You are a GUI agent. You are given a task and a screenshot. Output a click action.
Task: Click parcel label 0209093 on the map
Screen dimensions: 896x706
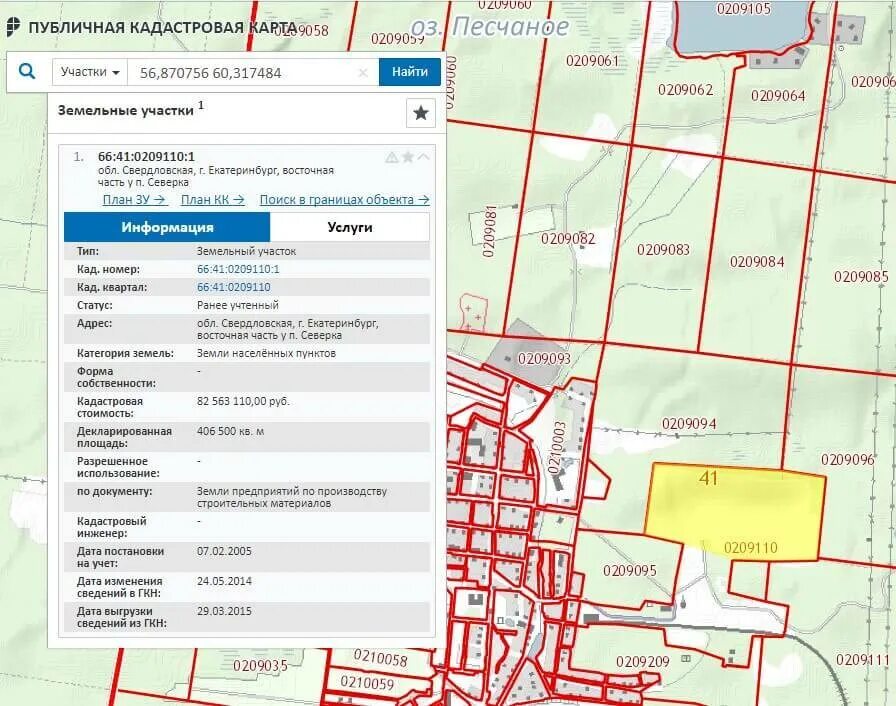(x=544, y=355)
